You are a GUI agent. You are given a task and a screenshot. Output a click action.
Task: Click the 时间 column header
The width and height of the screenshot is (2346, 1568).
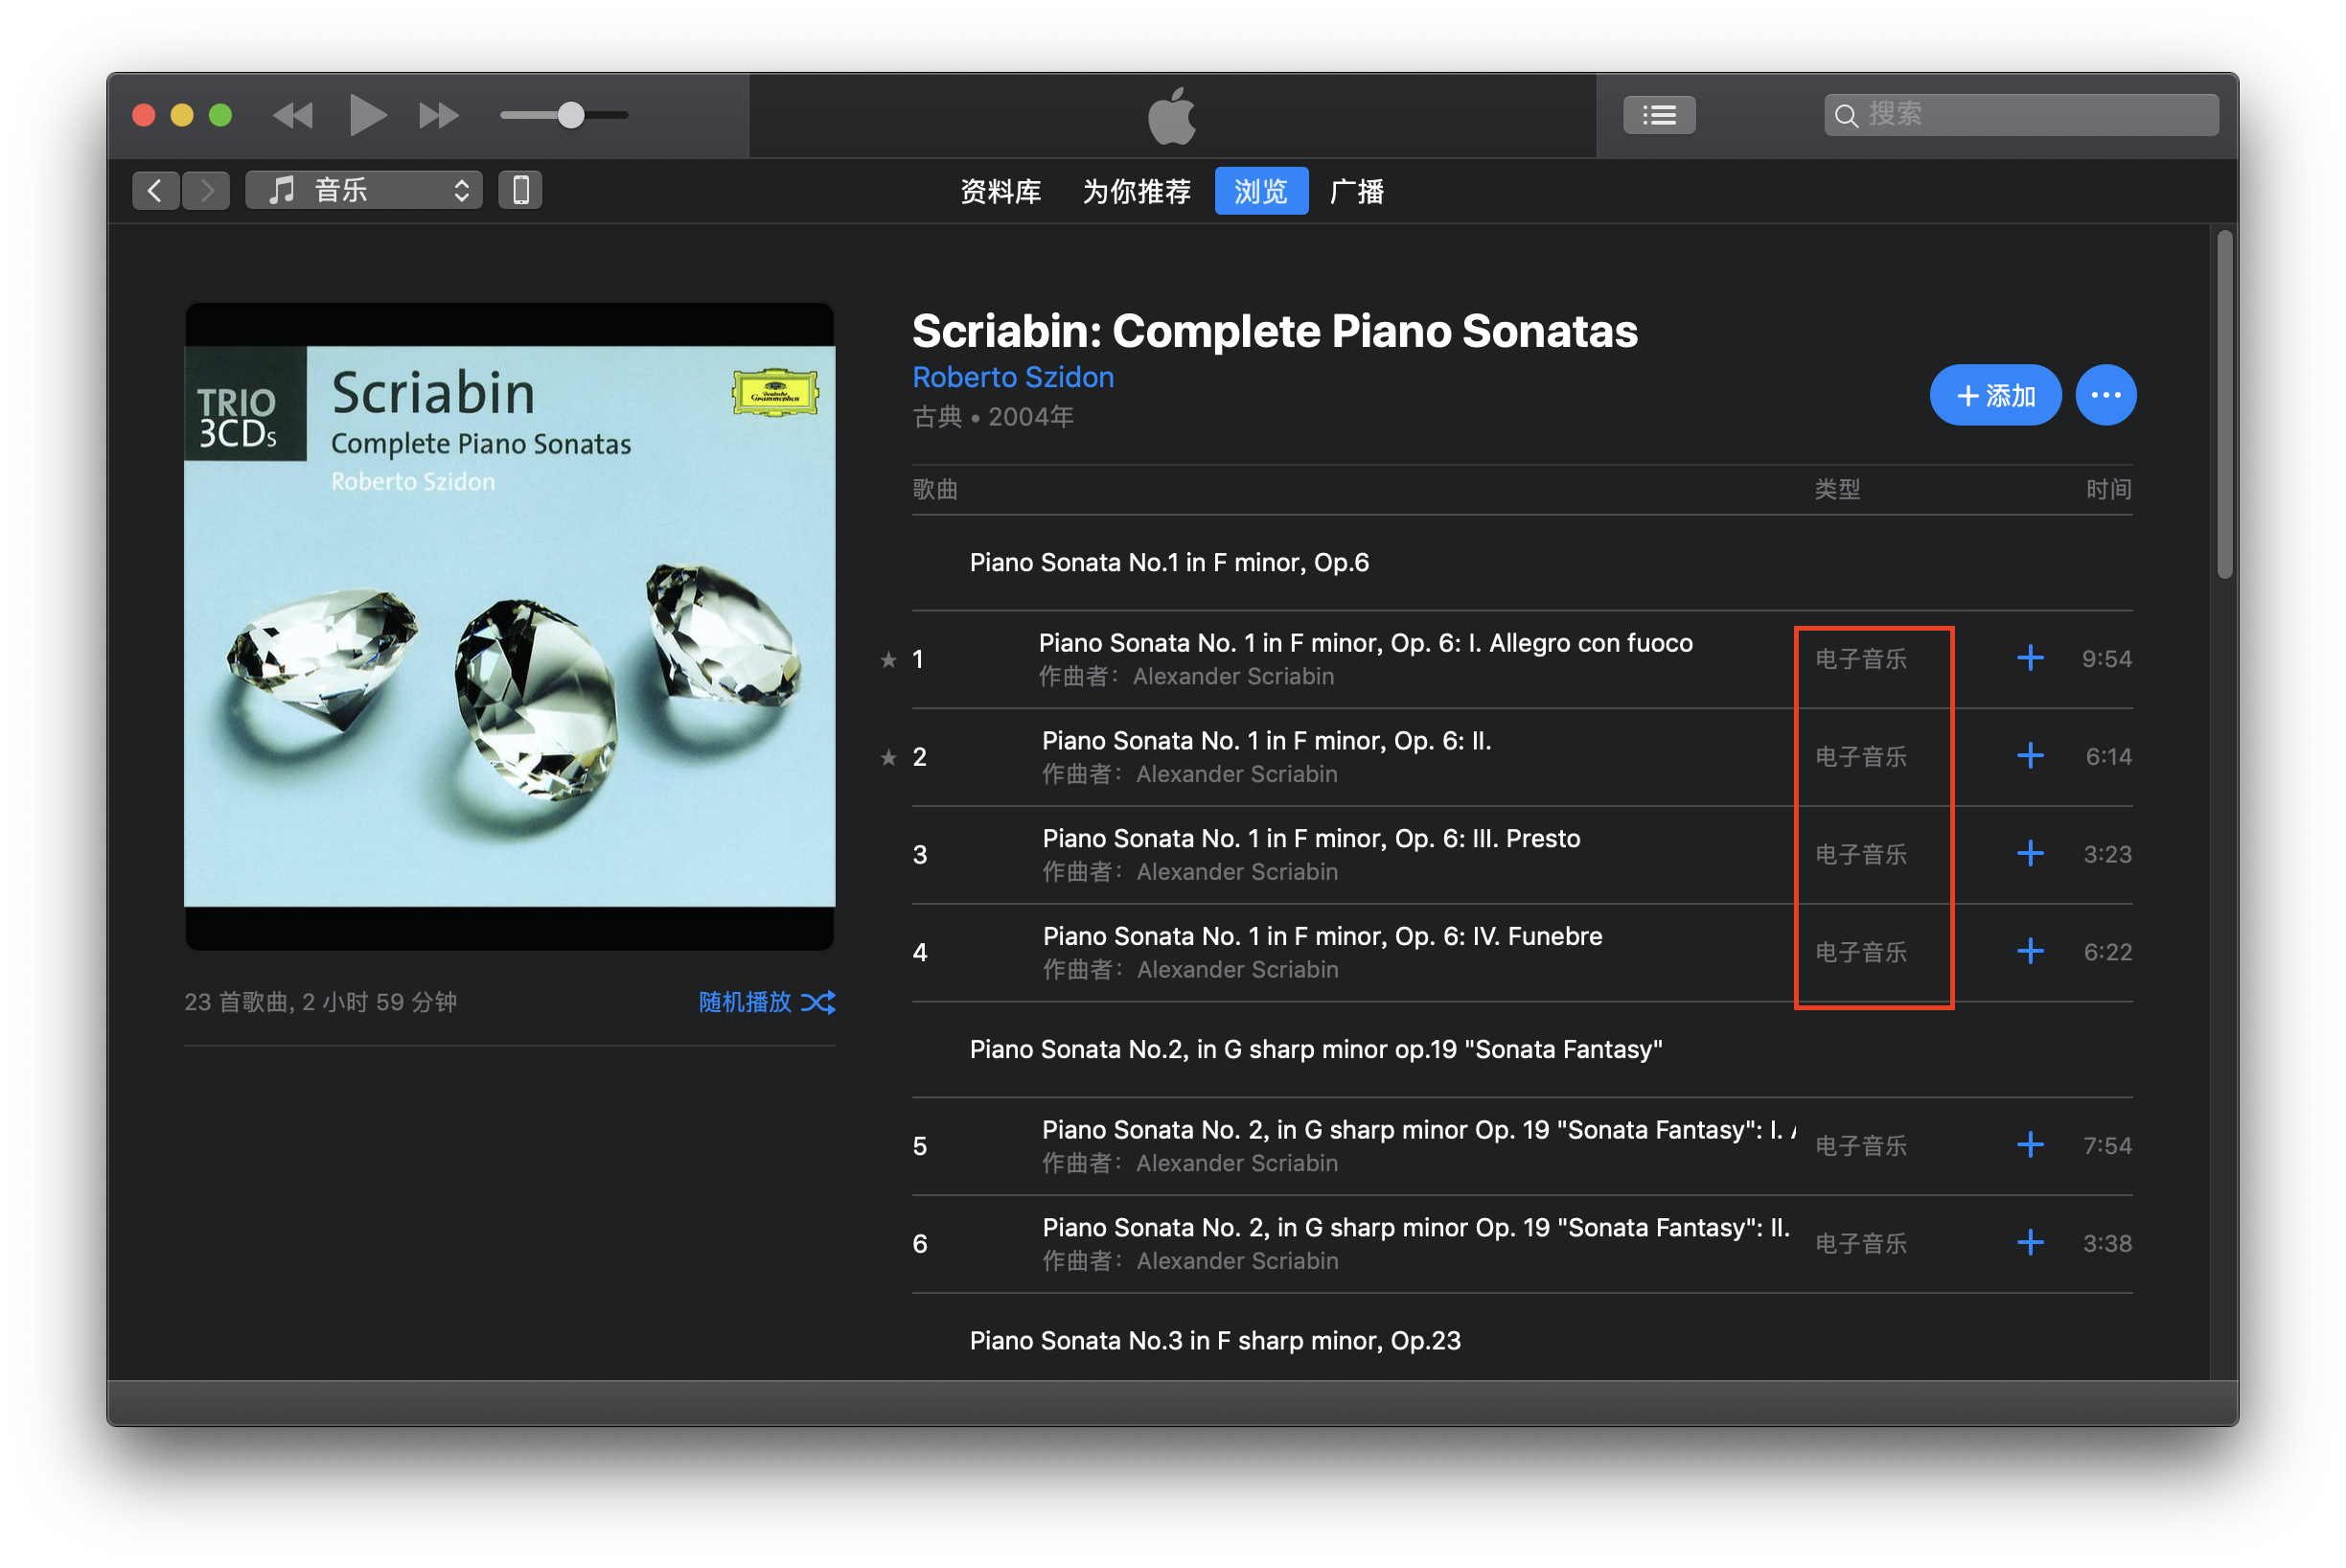(2108, 490)
